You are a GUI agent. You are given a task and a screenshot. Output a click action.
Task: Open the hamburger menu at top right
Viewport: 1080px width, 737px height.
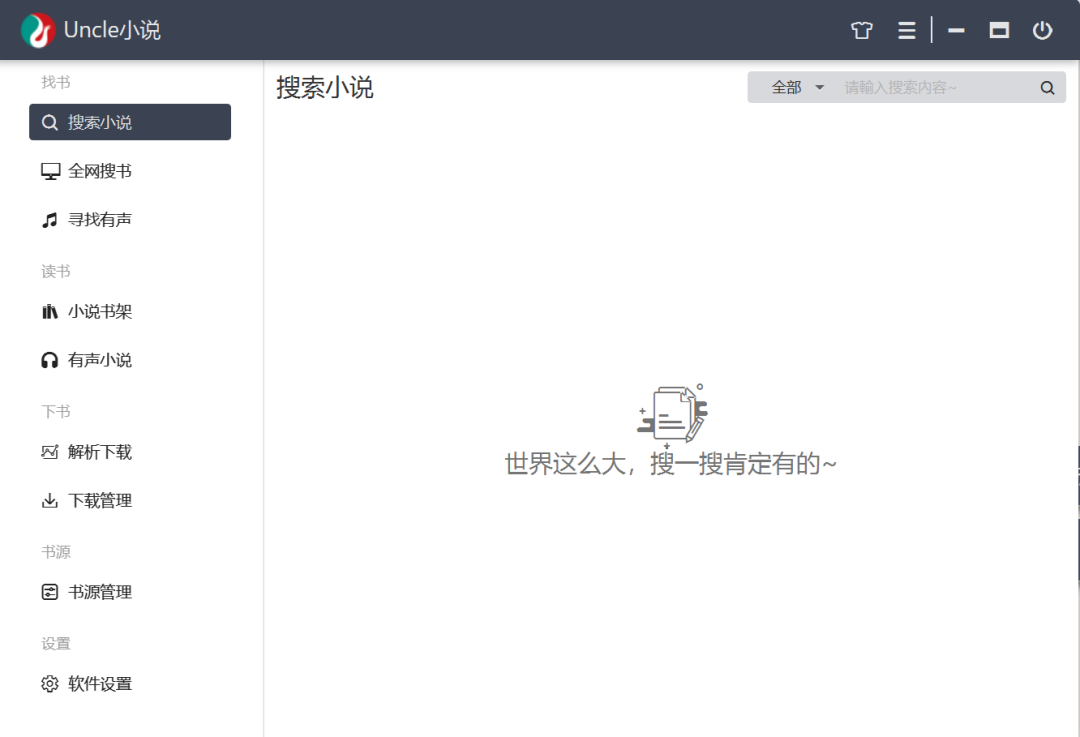tap(906, 30)
